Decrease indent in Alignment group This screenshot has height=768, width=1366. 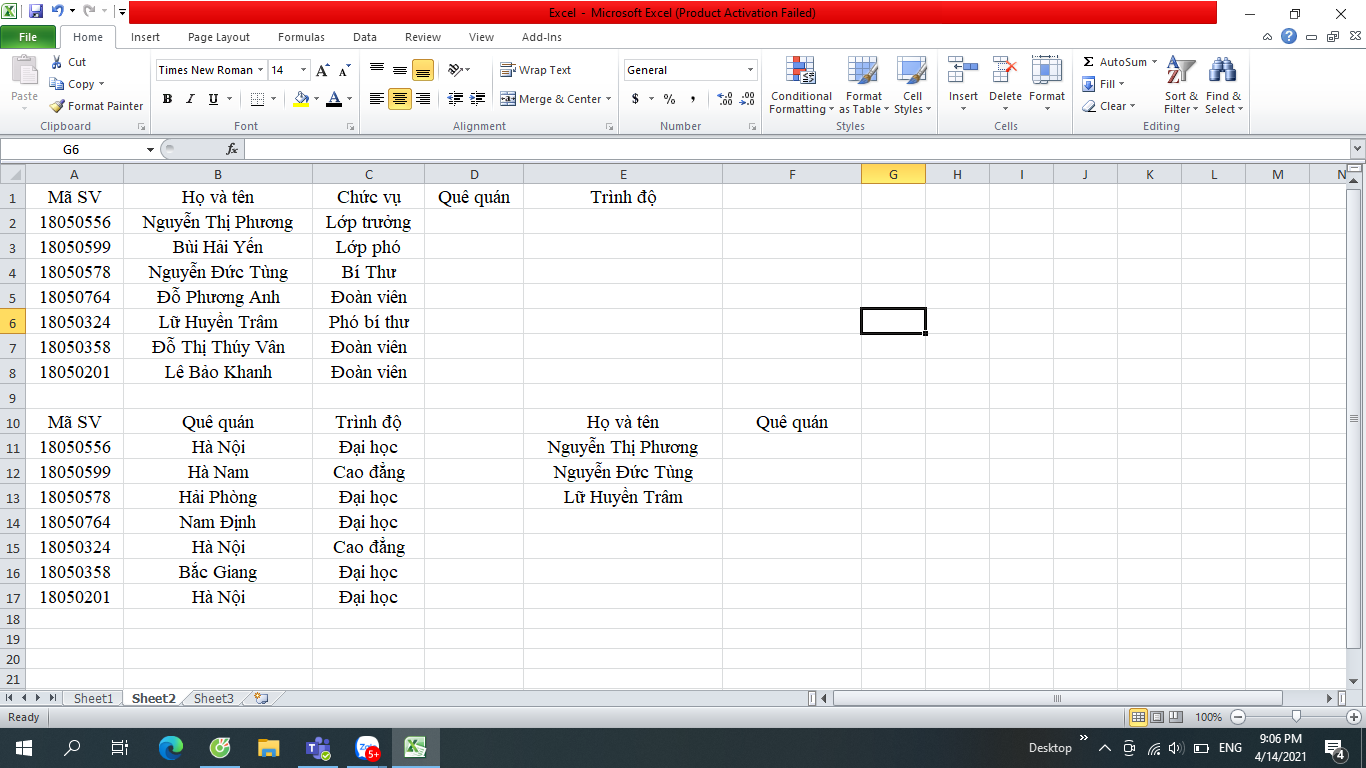[456, 99]
